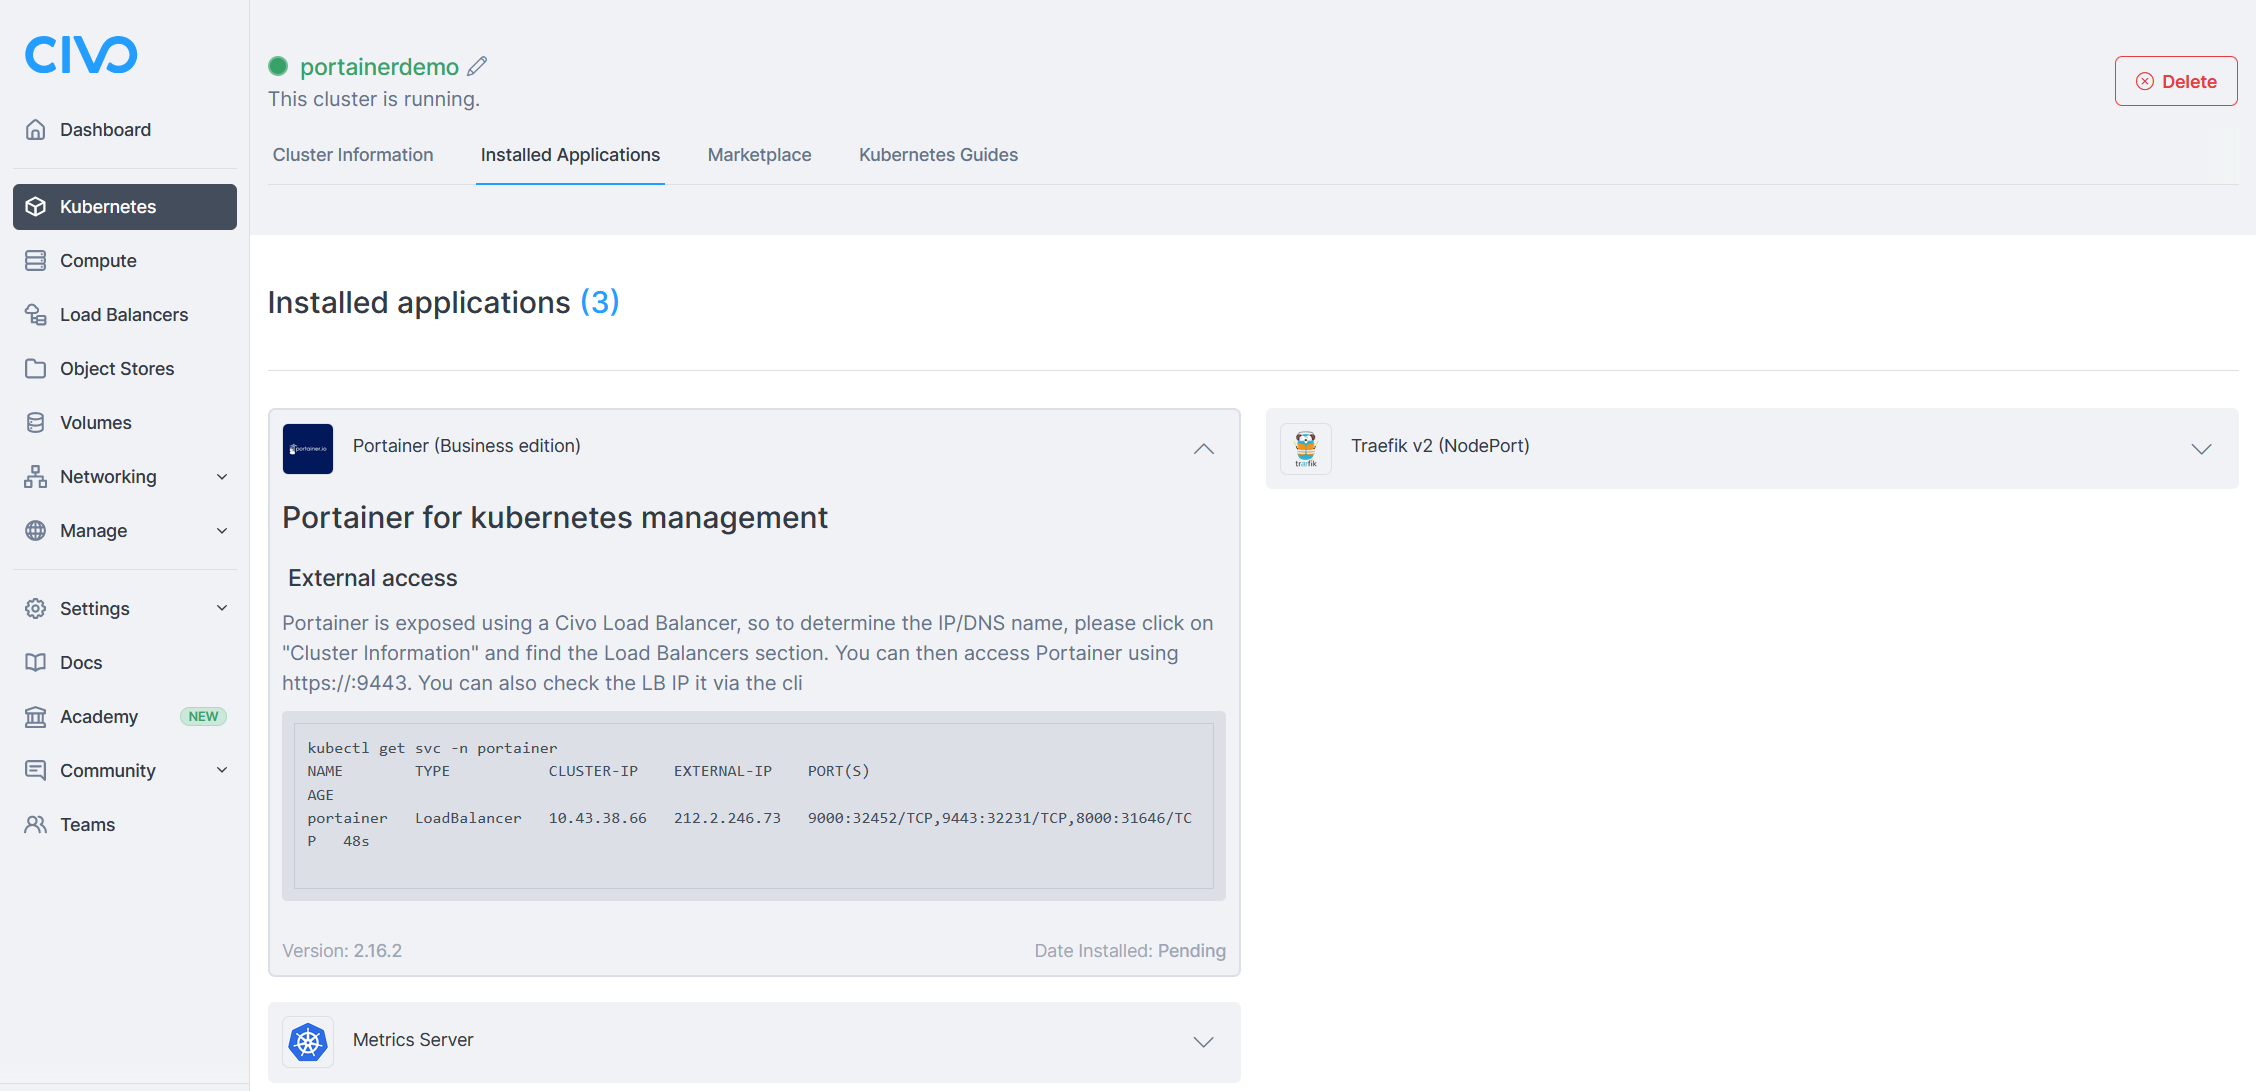Click the Load Balancers icon
2256x1091 pixels.
click(36, 314)
